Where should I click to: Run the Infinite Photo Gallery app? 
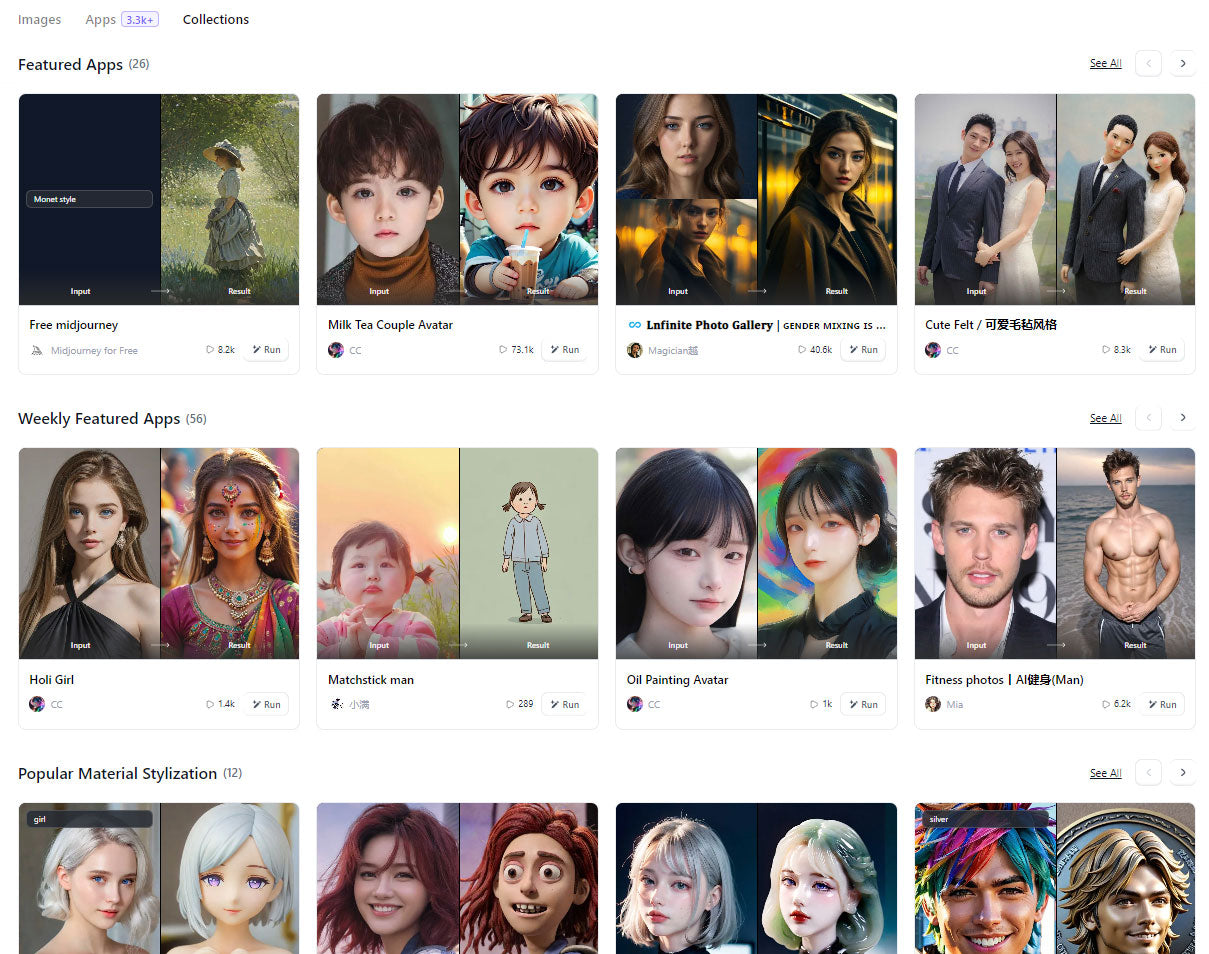(863, 350)
